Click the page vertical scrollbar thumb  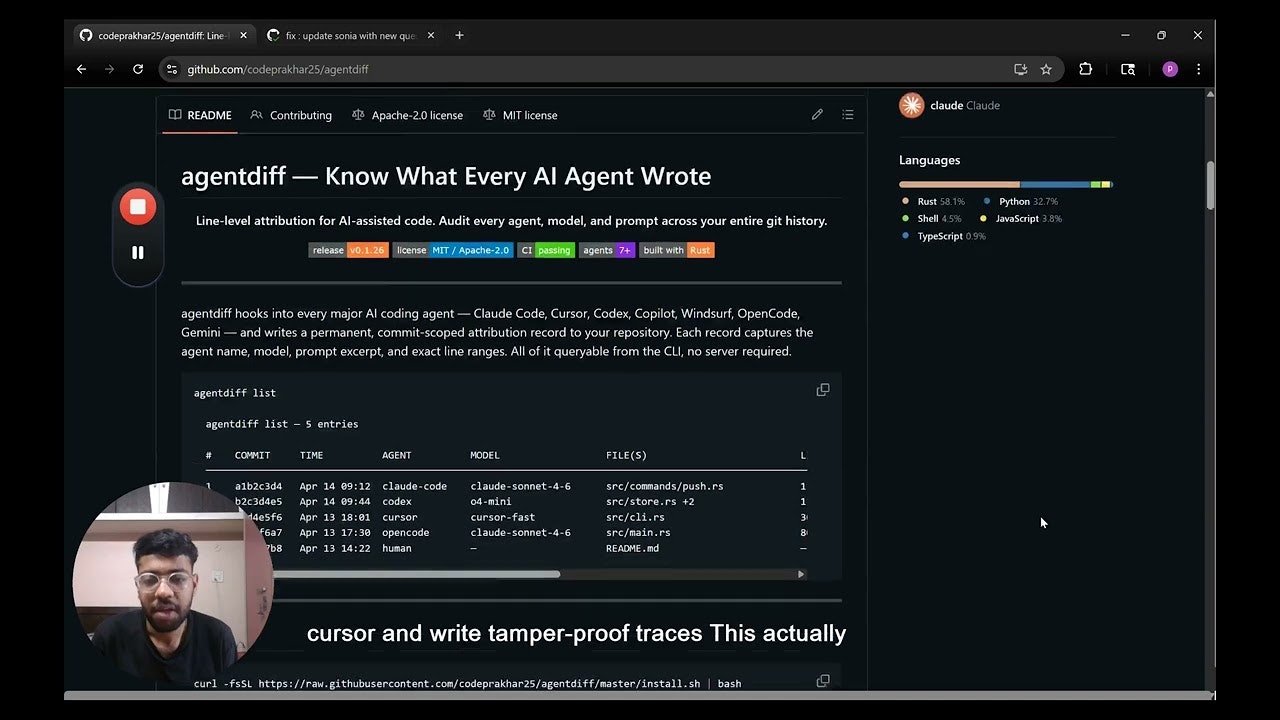point(1210,185)
